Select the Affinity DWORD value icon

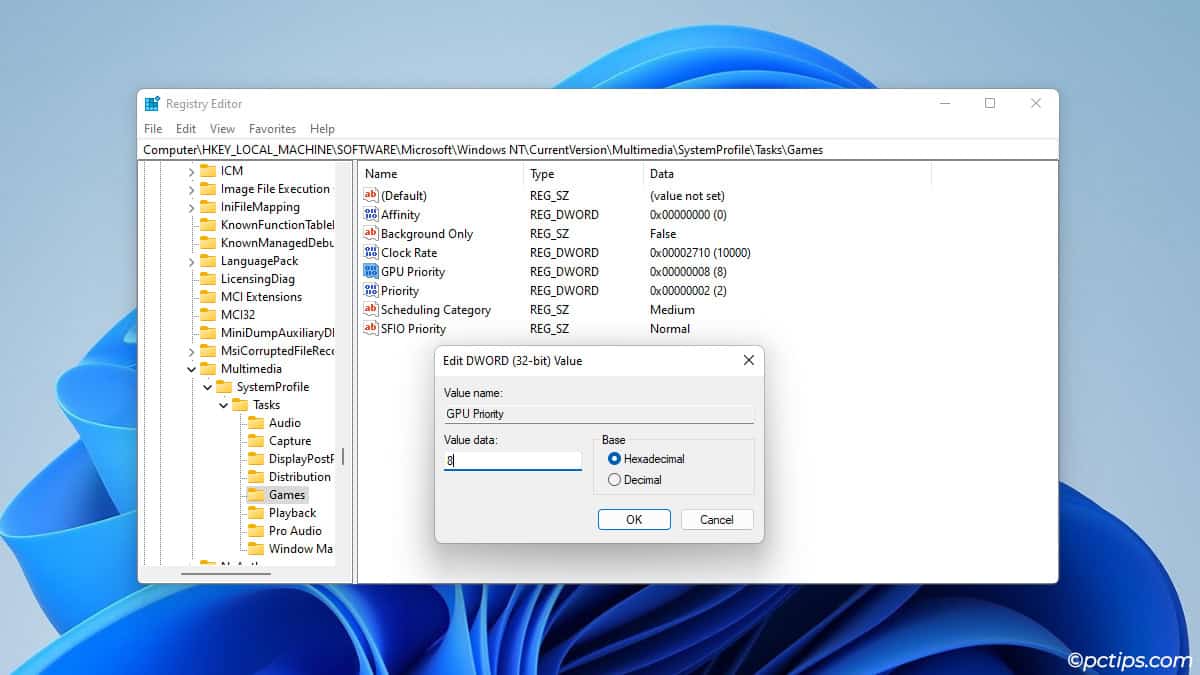pyautogui.click(x=371, y=215)
